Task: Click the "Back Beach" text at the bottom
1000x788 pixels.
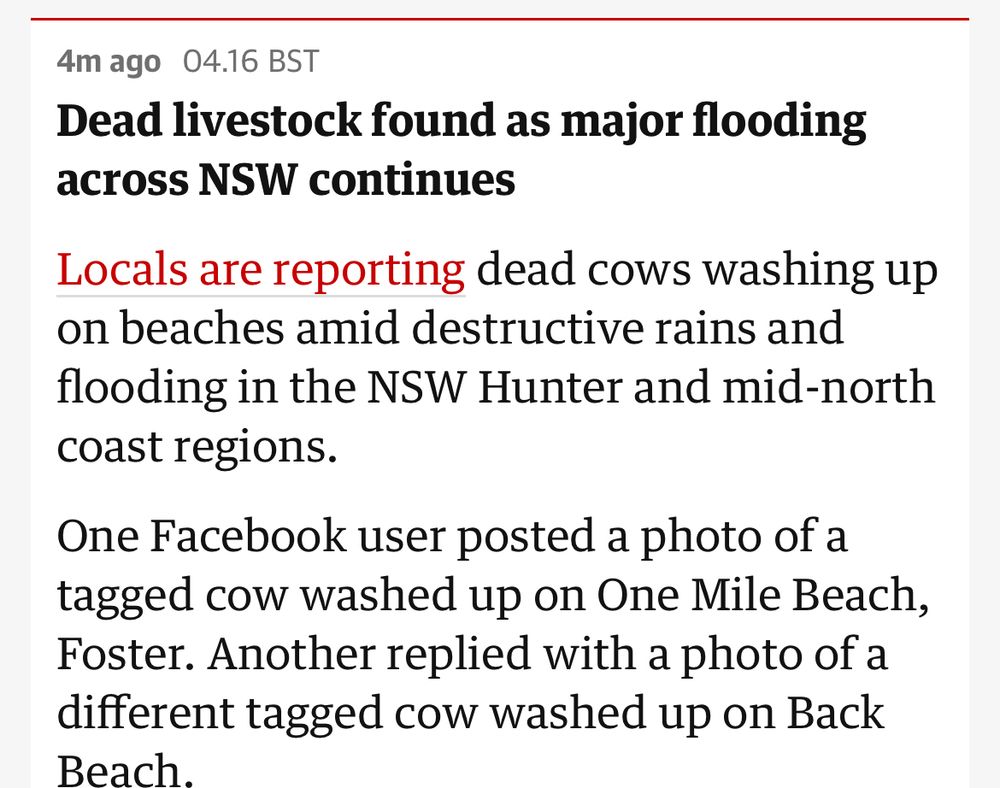Action: click(470, 741)
